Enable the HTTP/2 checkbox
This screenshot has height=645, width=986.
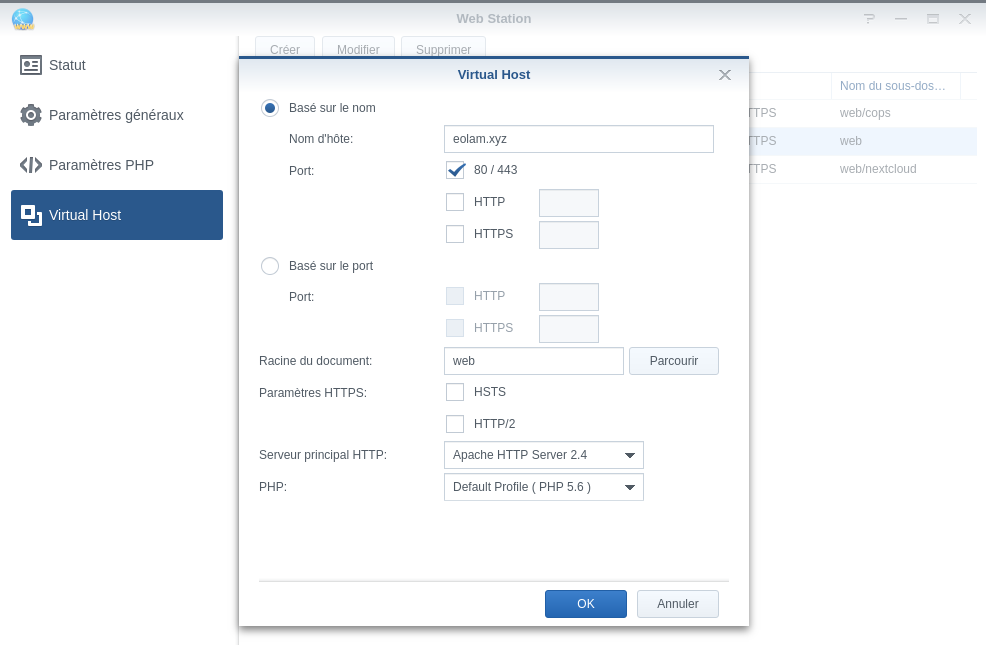(455, 424)
